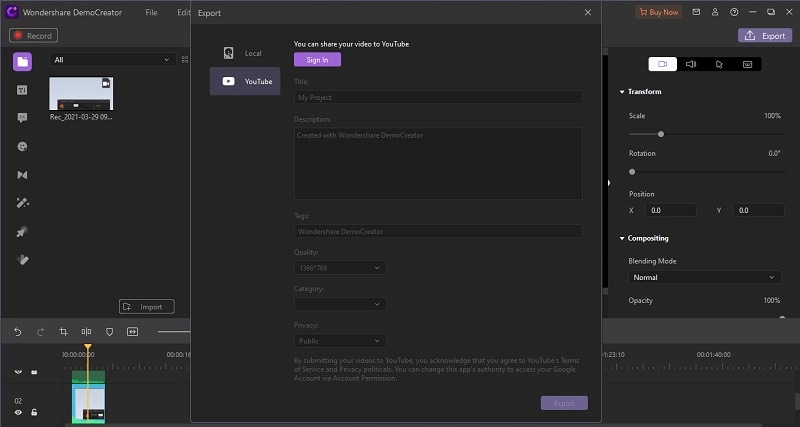The height and width of the screenshot is (427, 800).
Task: Collapse the Transform section
Action: point(622,92)
